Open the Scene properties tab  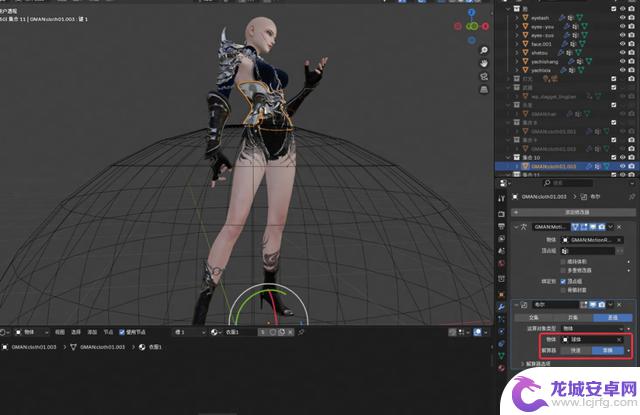502,251
